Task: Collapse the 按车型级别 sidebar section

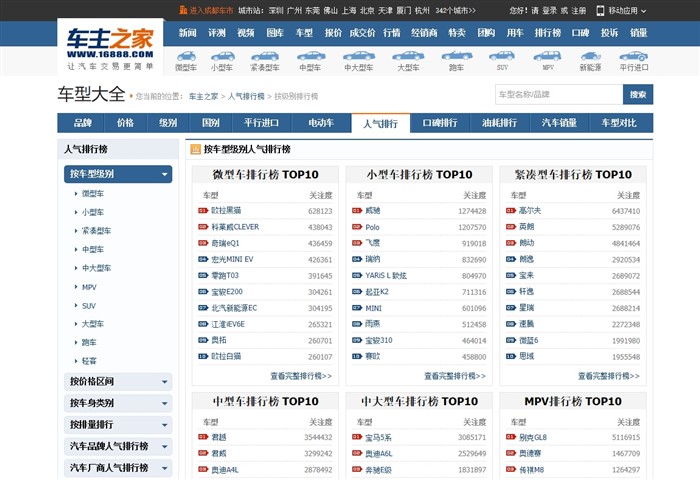Action: click(x=118, y=174)
